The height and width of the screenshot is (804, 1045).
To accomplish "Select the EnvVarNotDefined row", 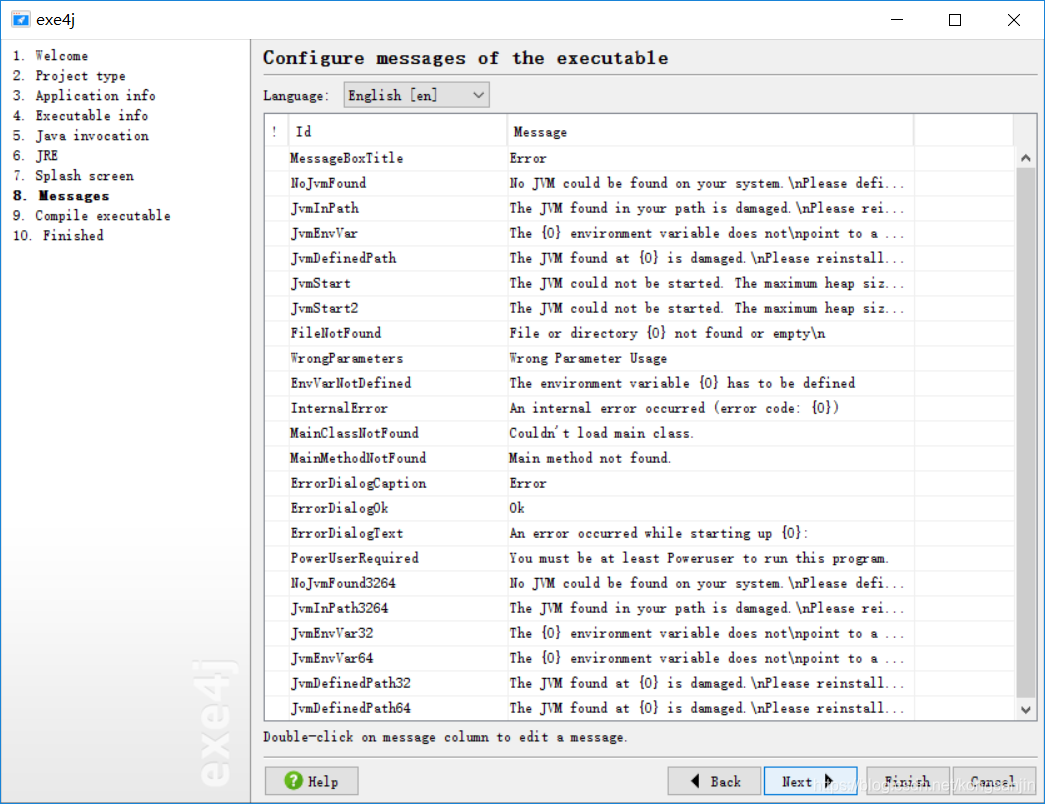I will coord(640,383).
